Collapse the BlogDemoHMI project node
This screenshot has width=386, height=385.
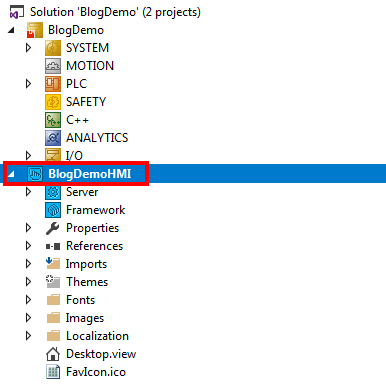coord(11,174)
